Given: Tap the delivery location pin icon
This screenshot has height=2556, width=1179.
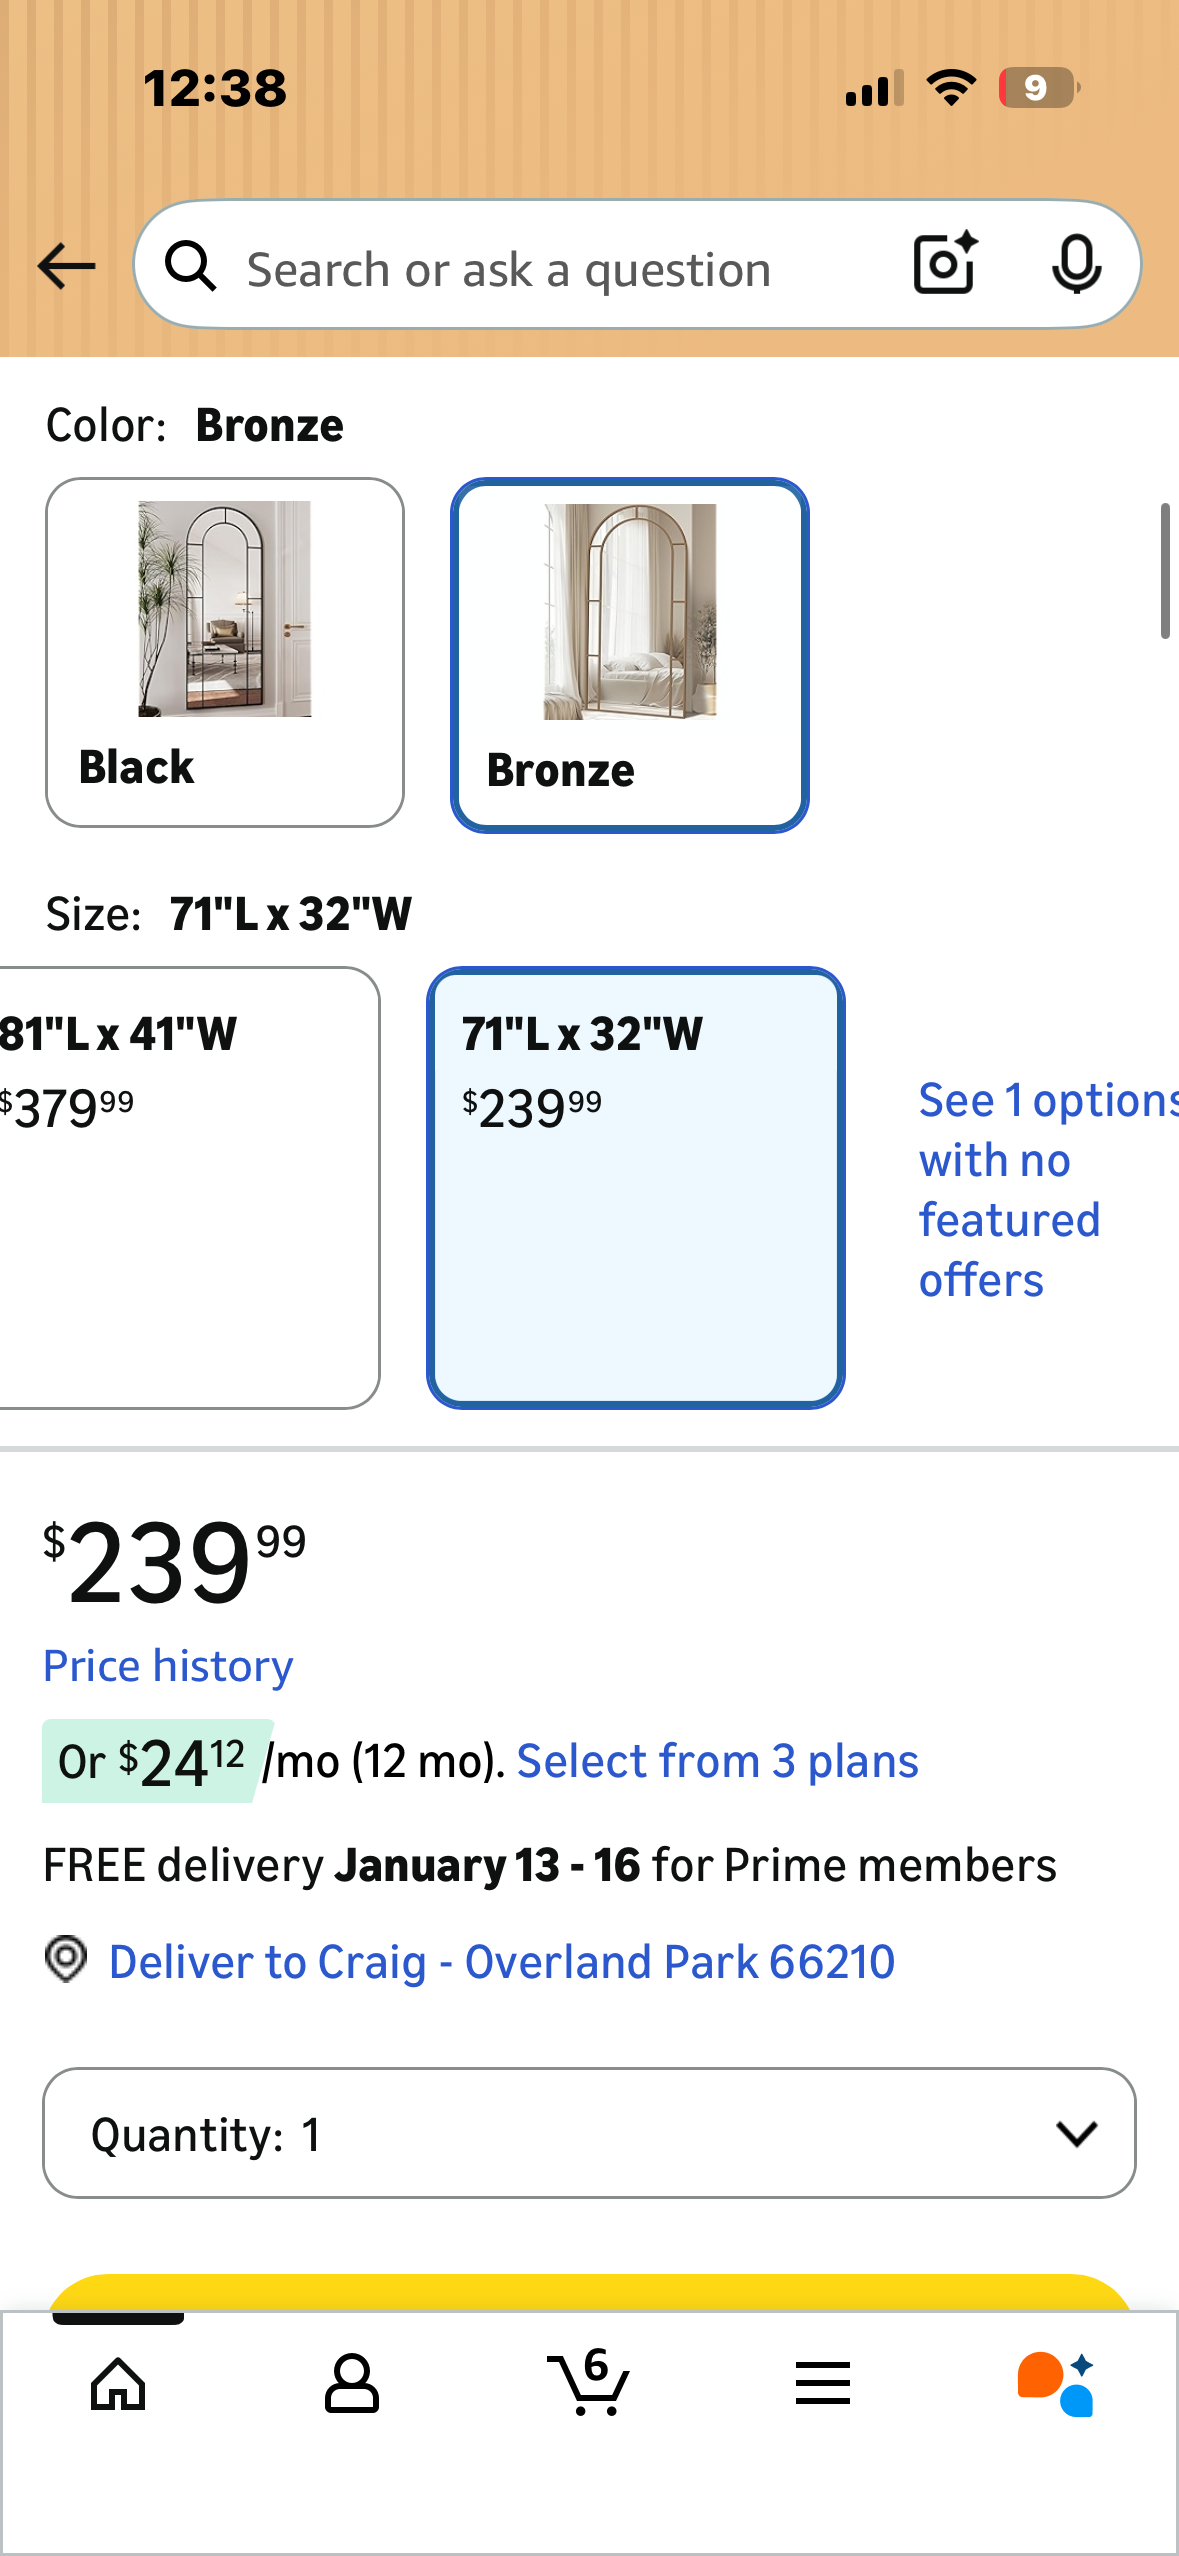Looking at the screenshot, I should pos(66,1958).
